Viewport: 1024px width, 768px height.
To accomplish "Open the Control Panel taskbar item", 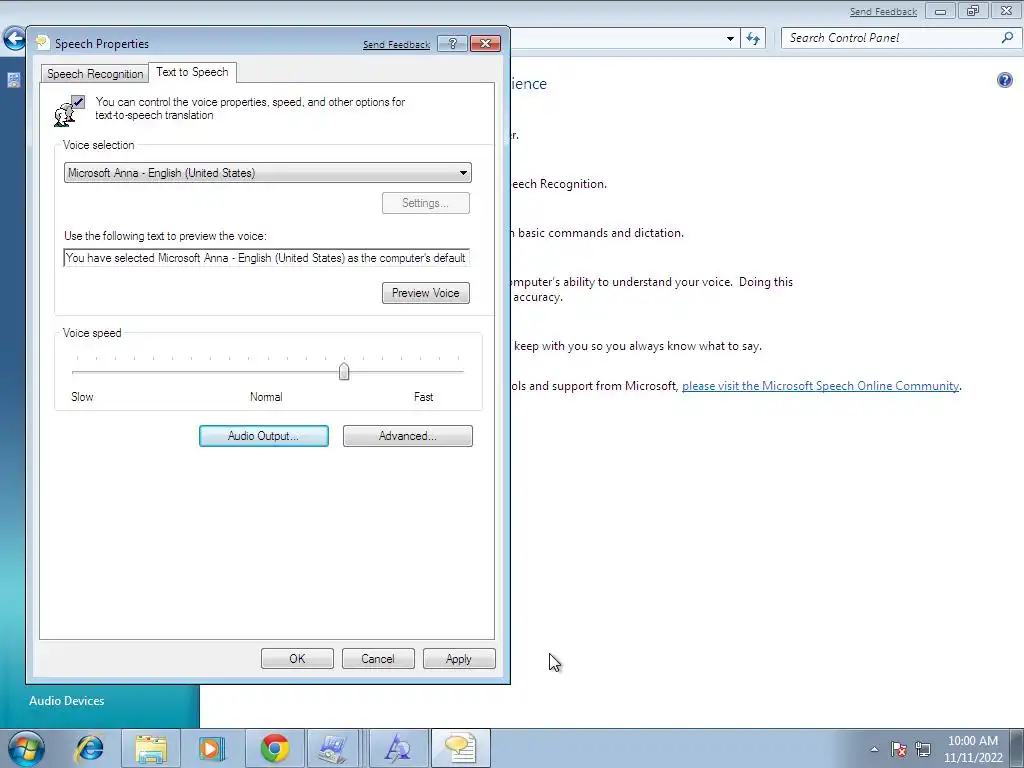I will [x=333, y=748].
